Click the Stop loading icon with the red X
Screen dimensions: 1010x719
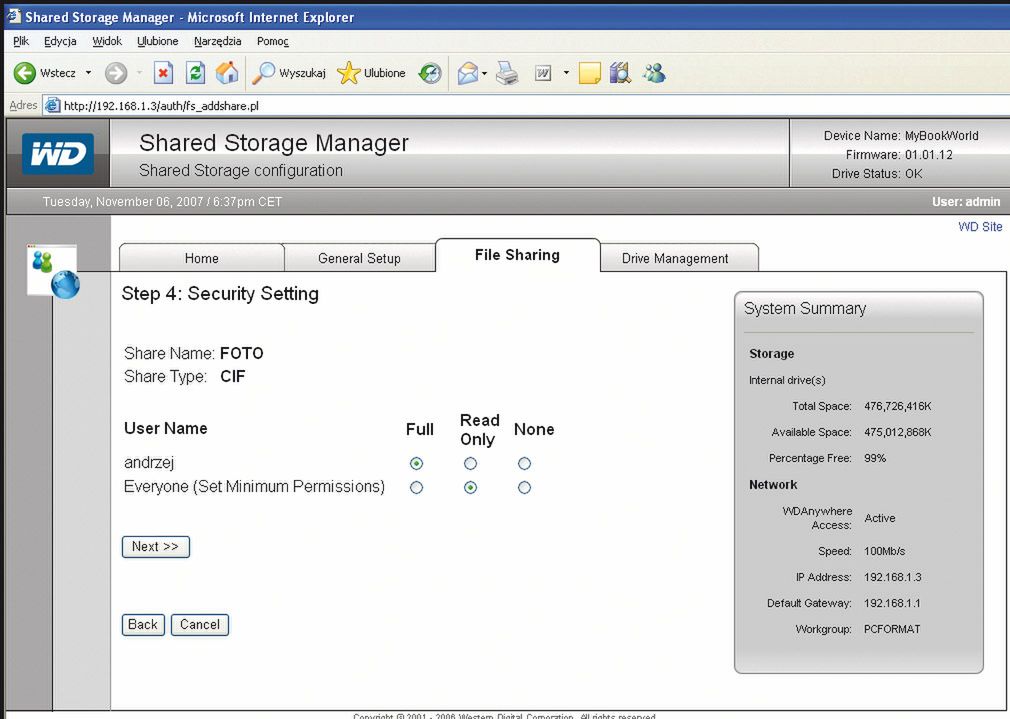pyautogui.click(x=164, y=73)
